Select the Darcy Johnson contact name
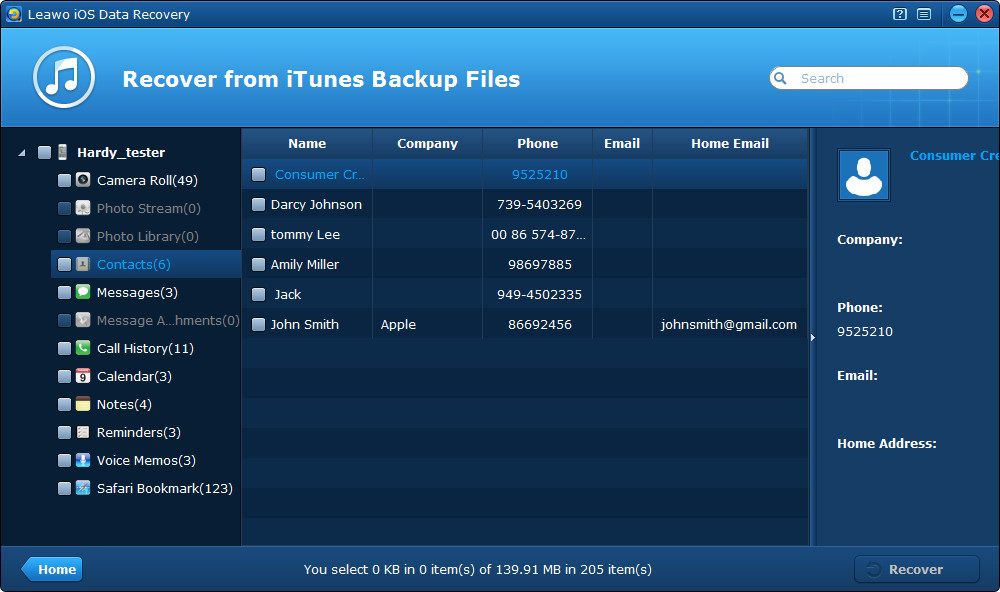Image resolution: width=1000 pixels, height=592 pixels. point(316,204)
